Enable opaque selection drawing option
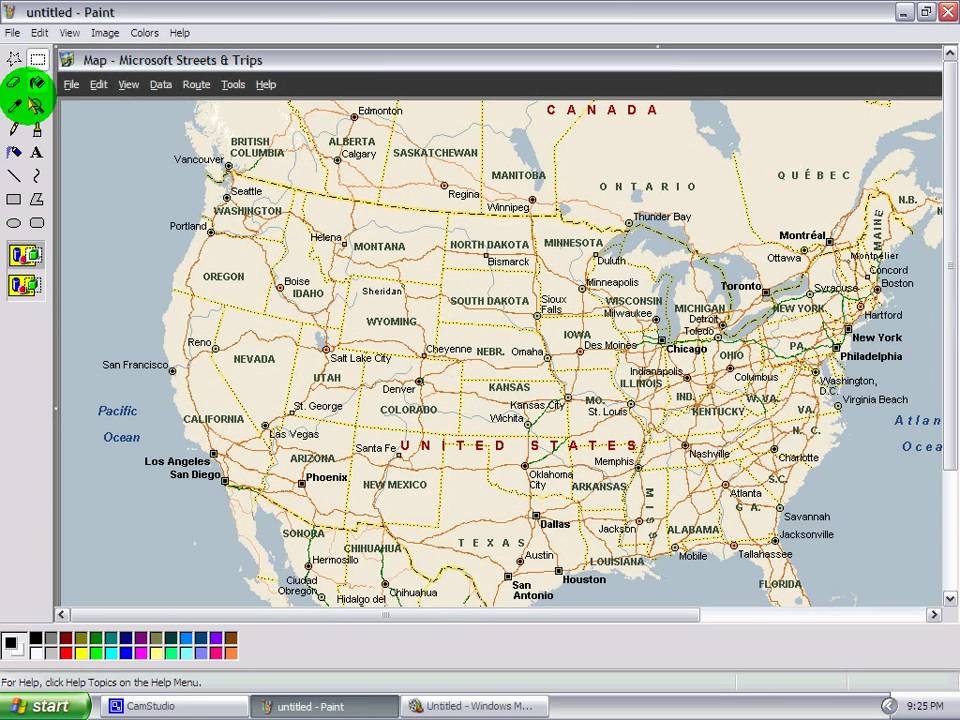 click(26, 255)
